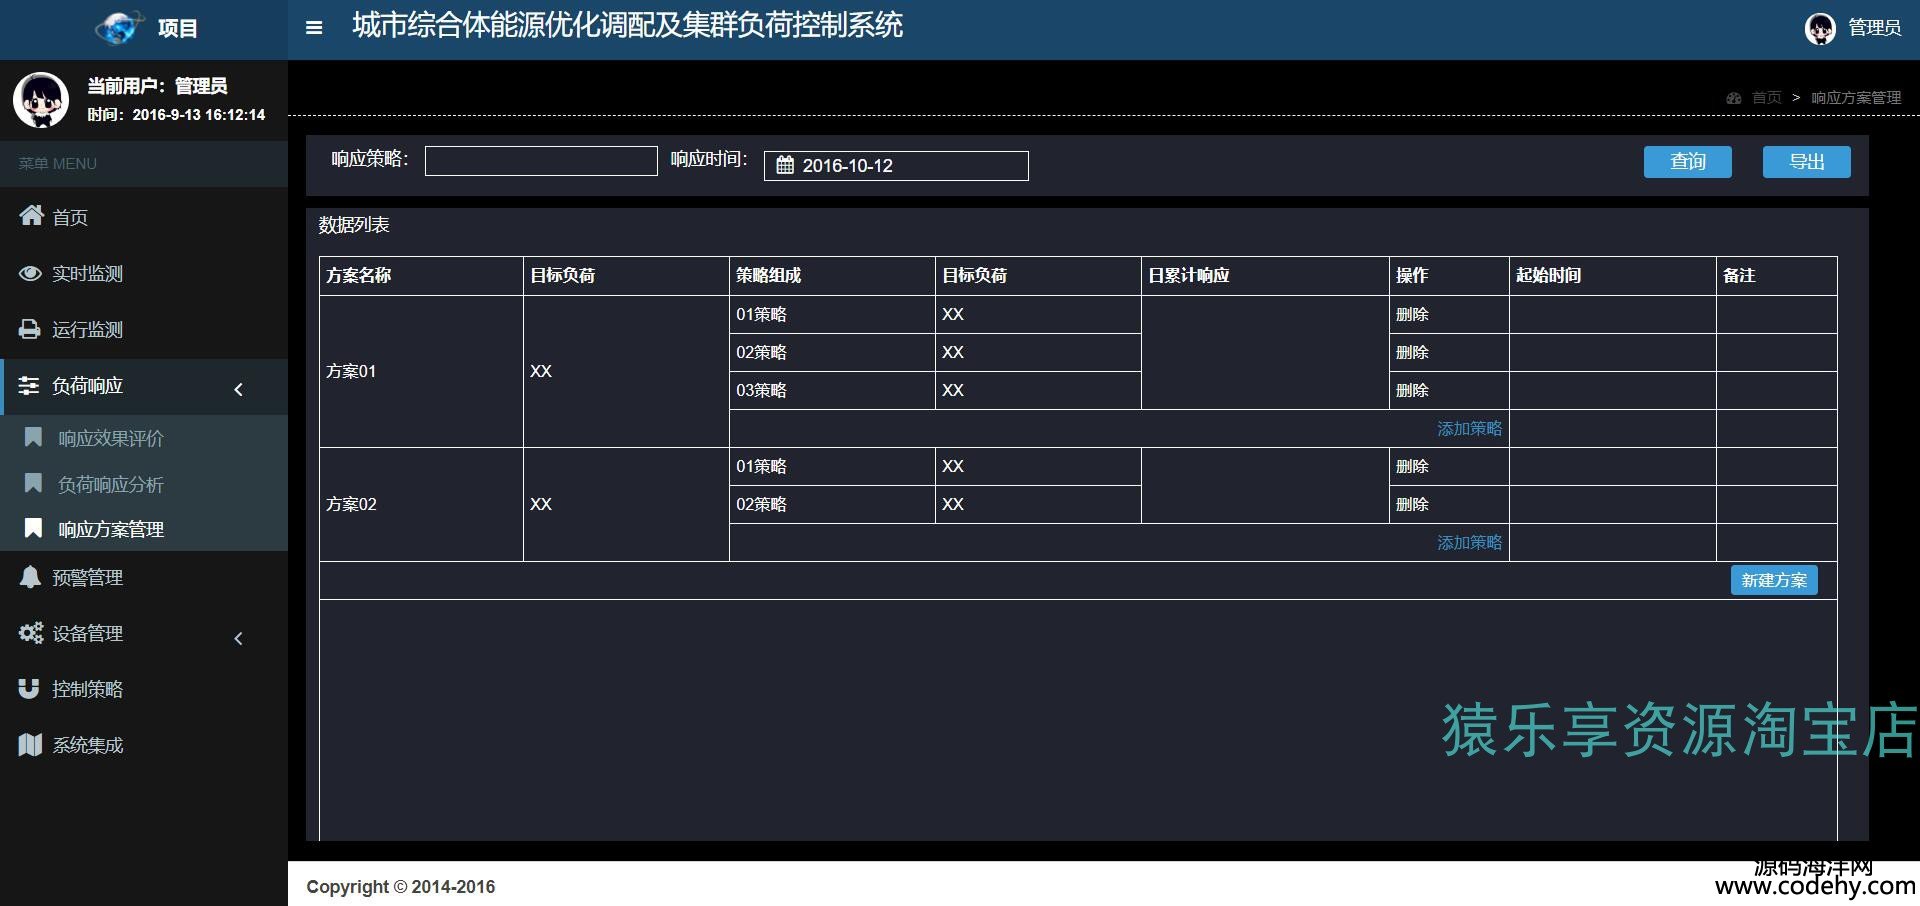The height and width of the screenshot is (906, 1920).
Task: Click the 起始时间 column header
Action: click(x=1613, y=275)
